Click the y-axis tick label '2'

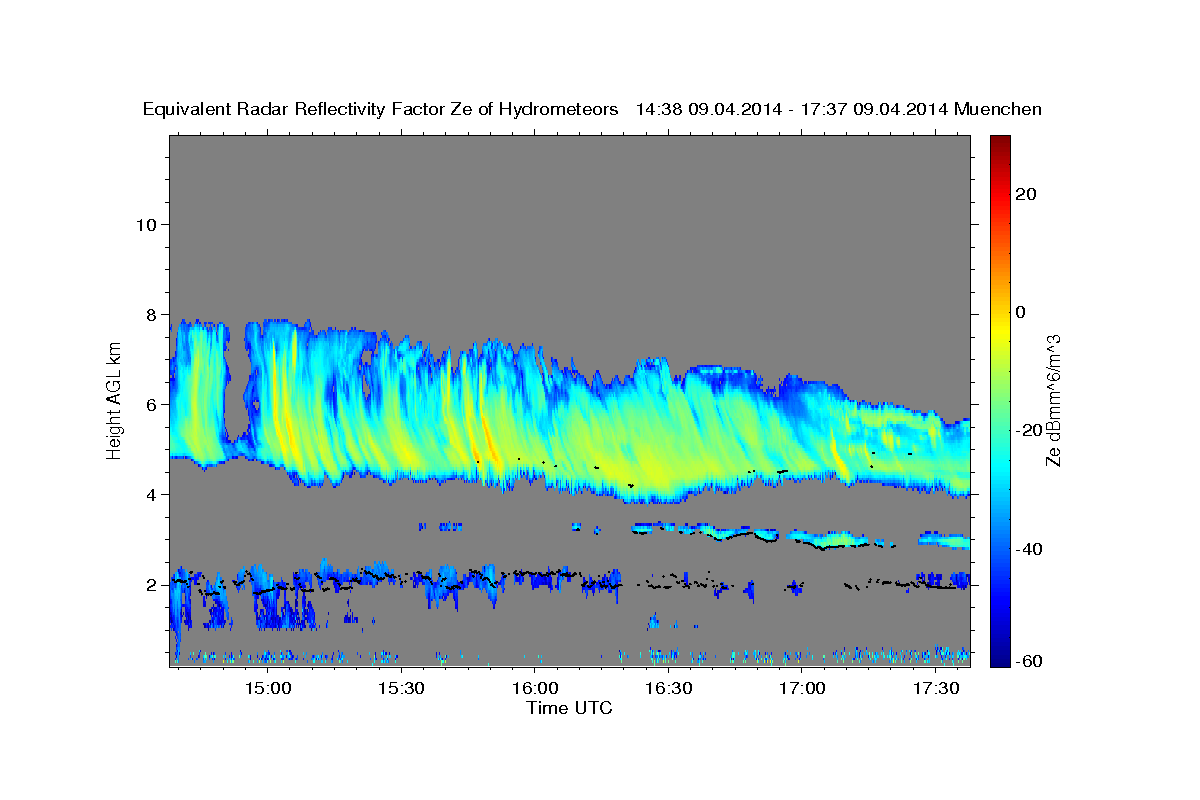pos(150,585)
